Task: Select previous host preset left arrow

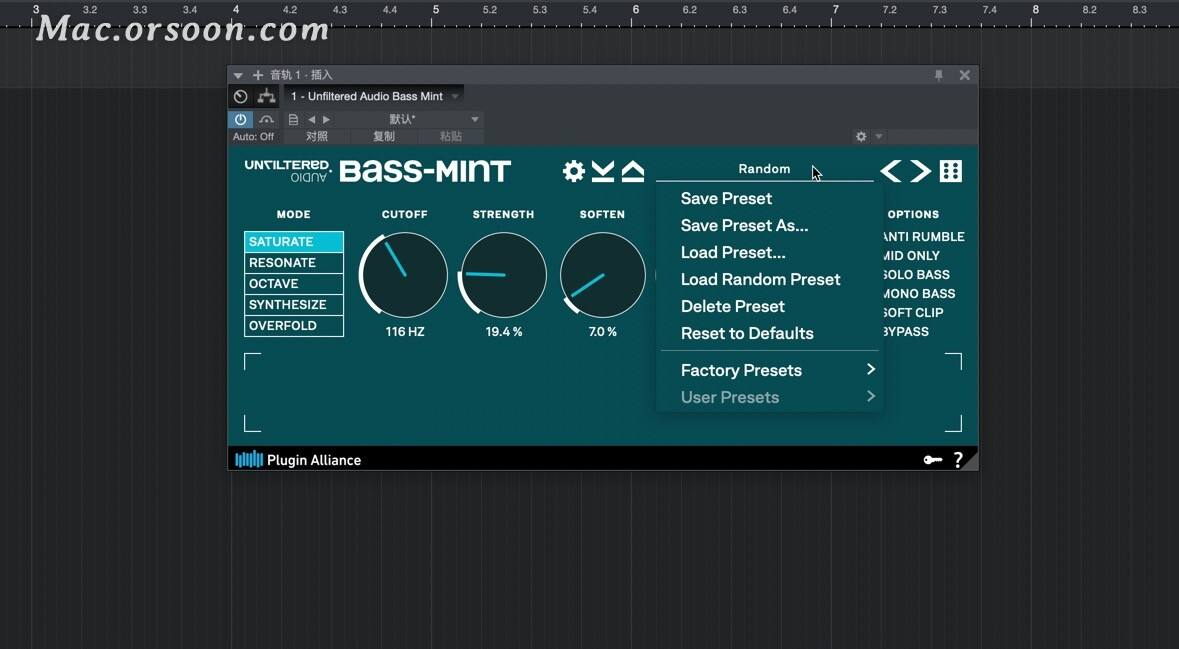Action: point(311,119)
